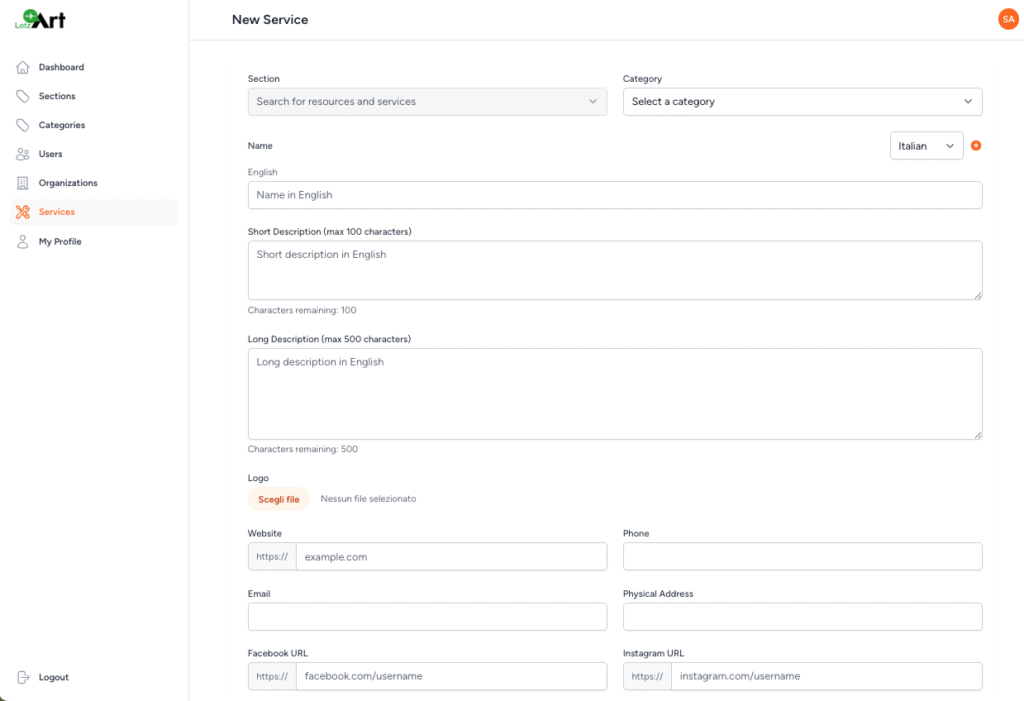Click the Long Description text area
This screenshot has width=1024, height=701.
pos(614,393)
